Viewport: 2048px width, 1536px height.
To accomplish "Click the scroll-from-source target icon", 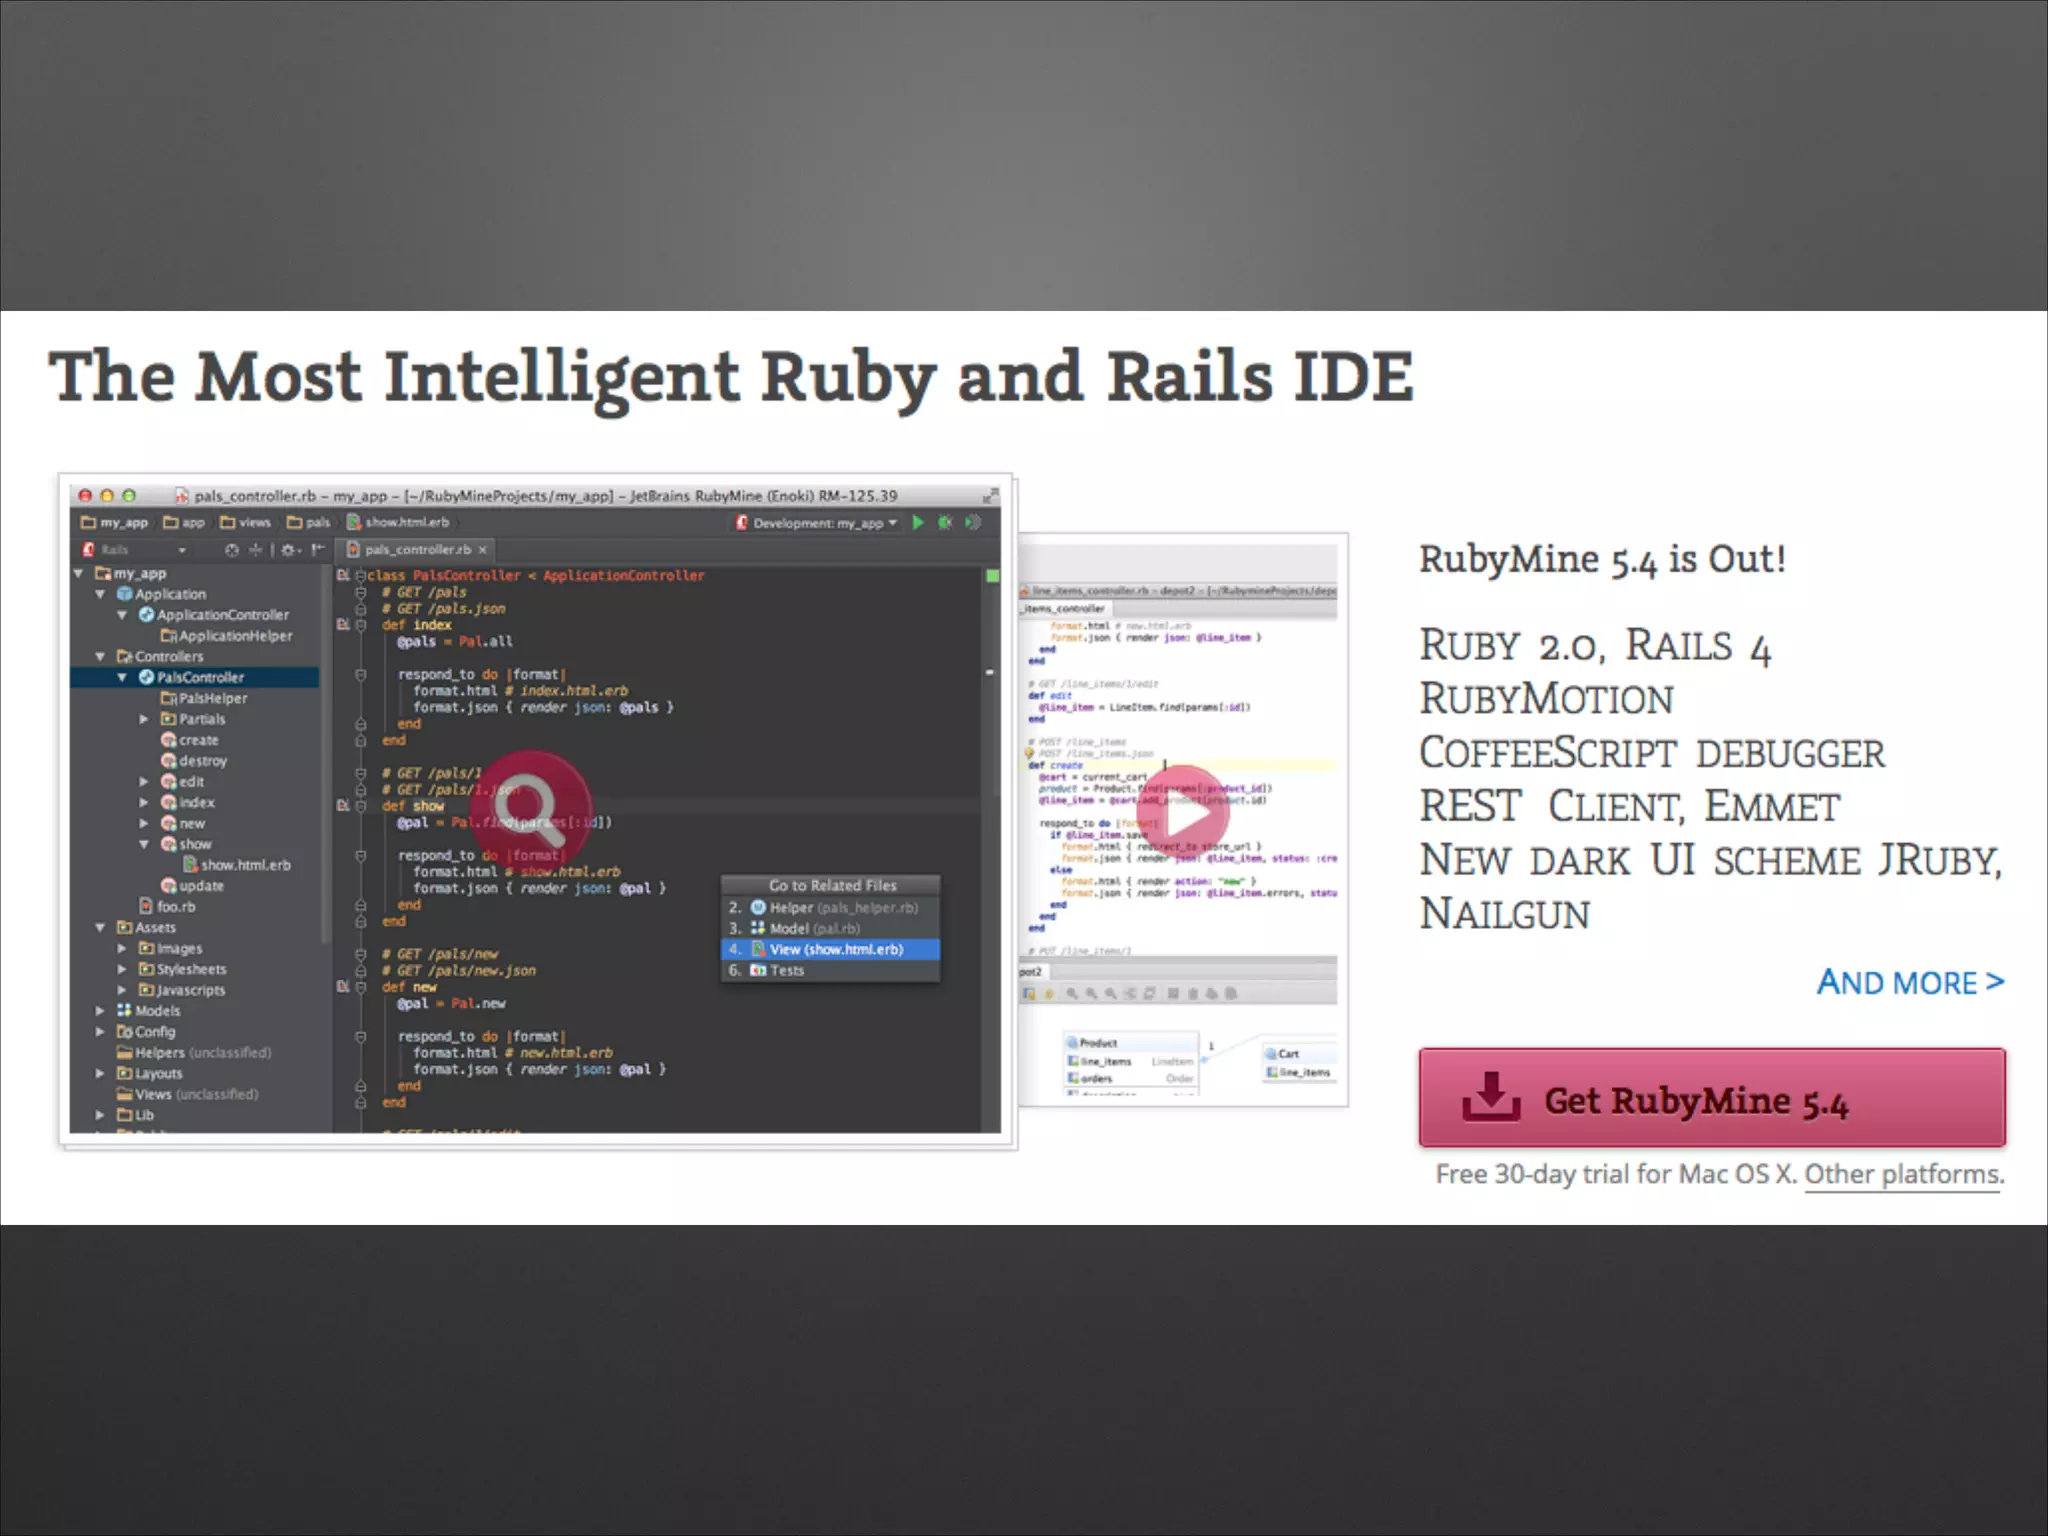I will [x=232, y=549].
